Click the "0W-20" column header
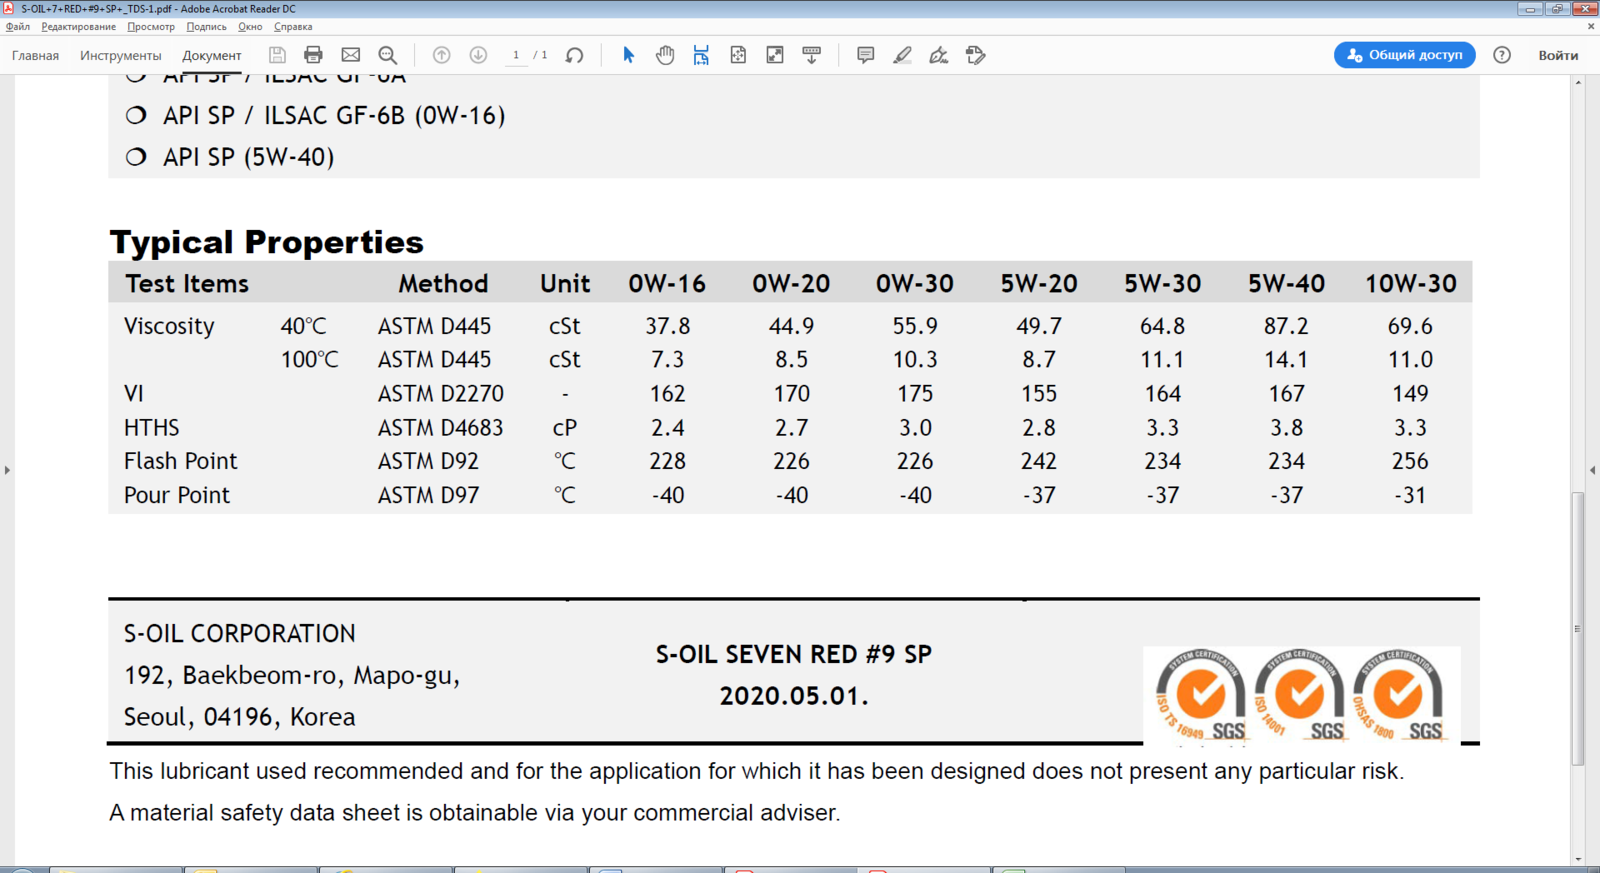 (791, 284)
